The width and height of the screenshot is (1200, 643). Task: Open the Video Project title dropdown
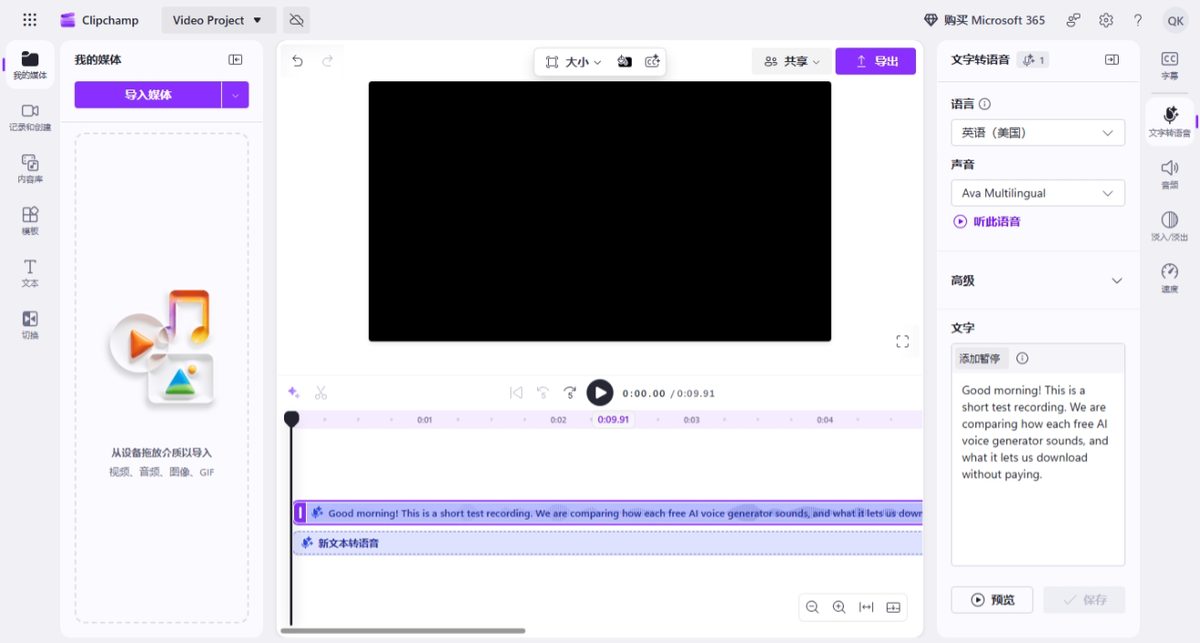[x=217, y=20]
